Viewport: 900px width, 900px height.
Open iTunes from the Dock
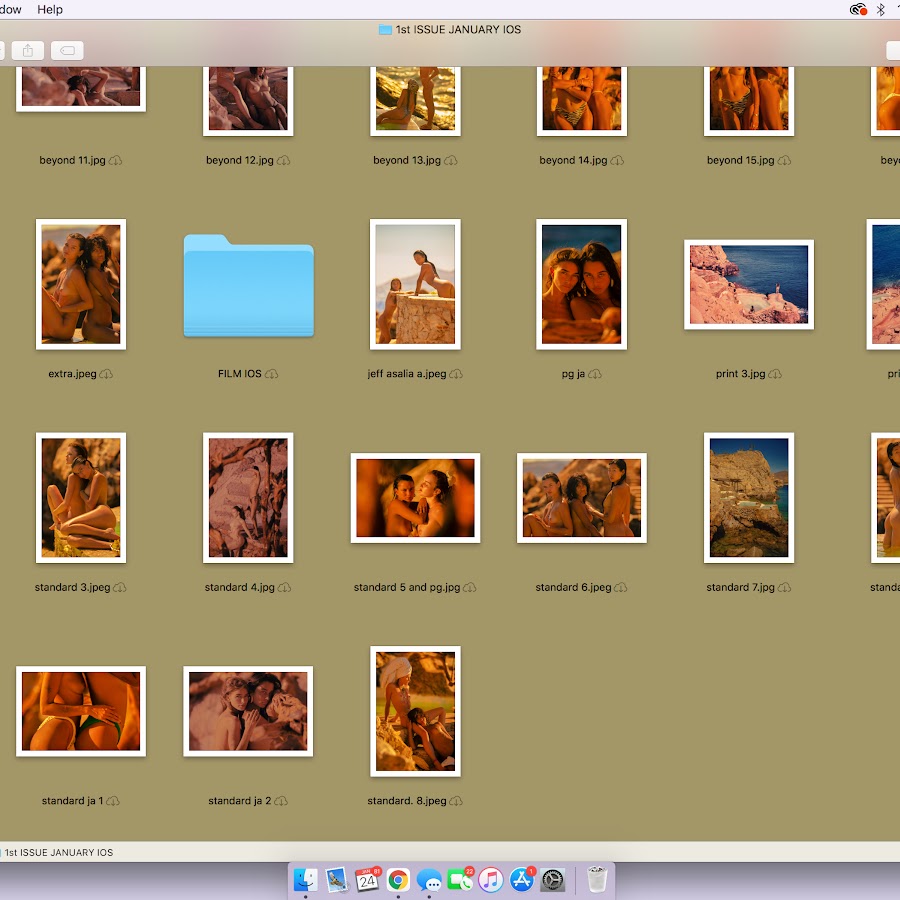pos(490,880)
